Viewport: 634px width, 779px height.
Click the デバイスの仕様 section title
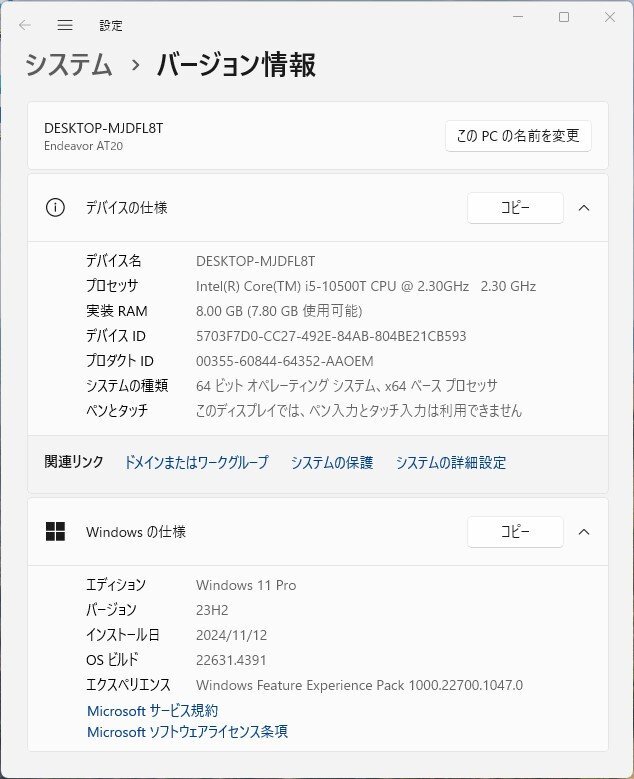point(127,208)
